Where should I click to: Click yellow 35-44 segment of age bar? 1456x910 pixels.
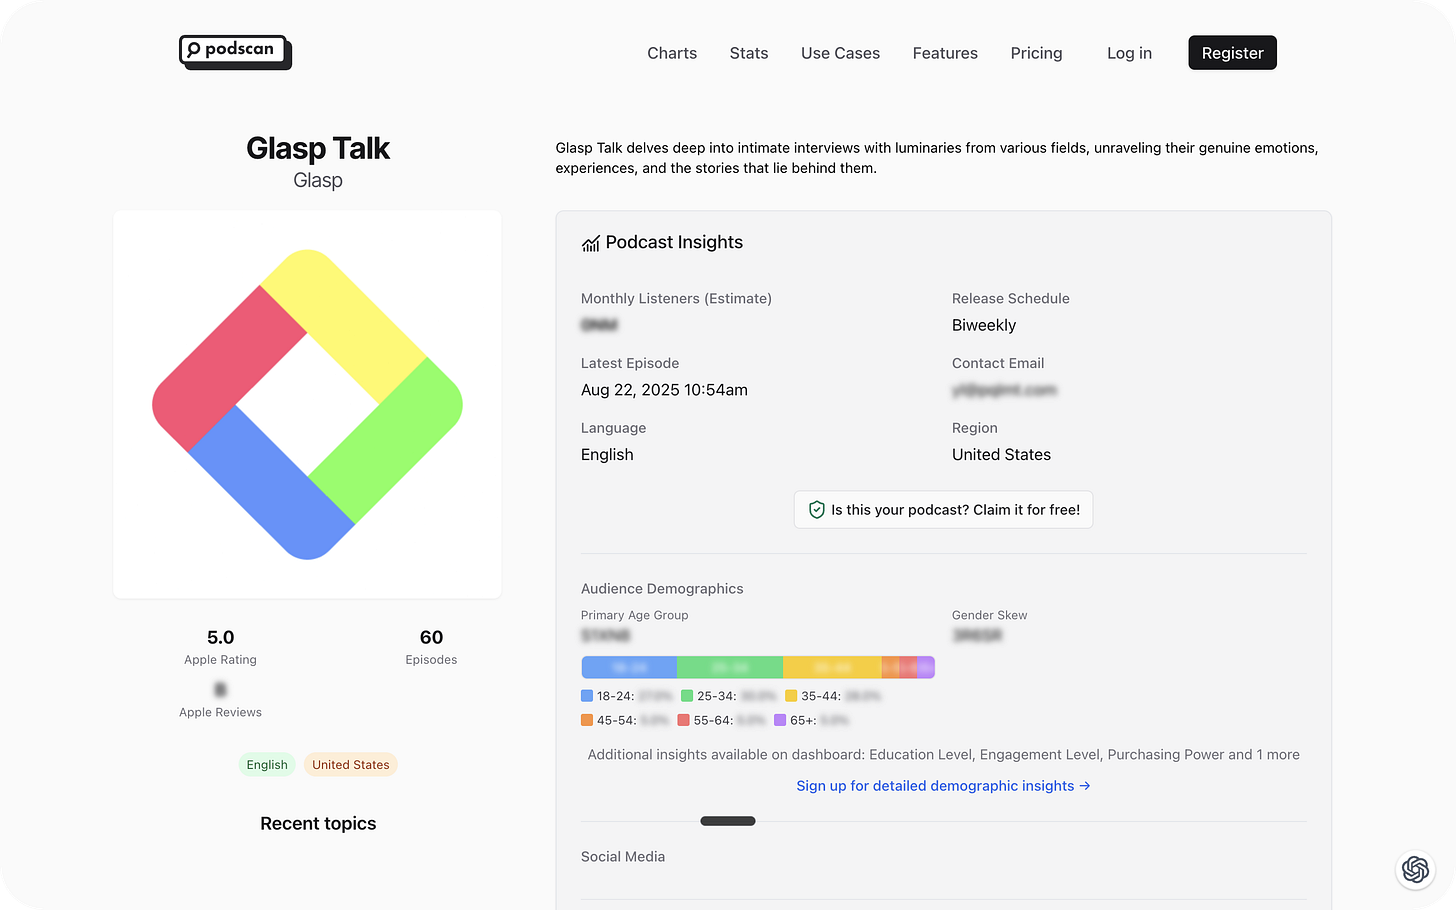pos(832,667)
